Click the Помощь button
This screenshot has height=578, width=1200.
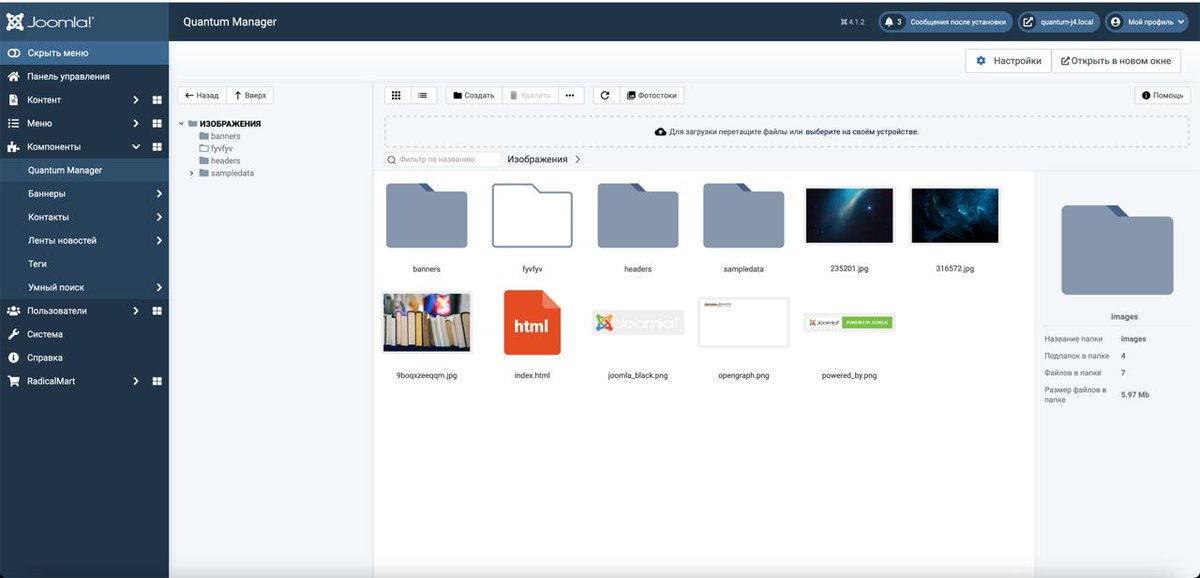[x=1163, y=95]
